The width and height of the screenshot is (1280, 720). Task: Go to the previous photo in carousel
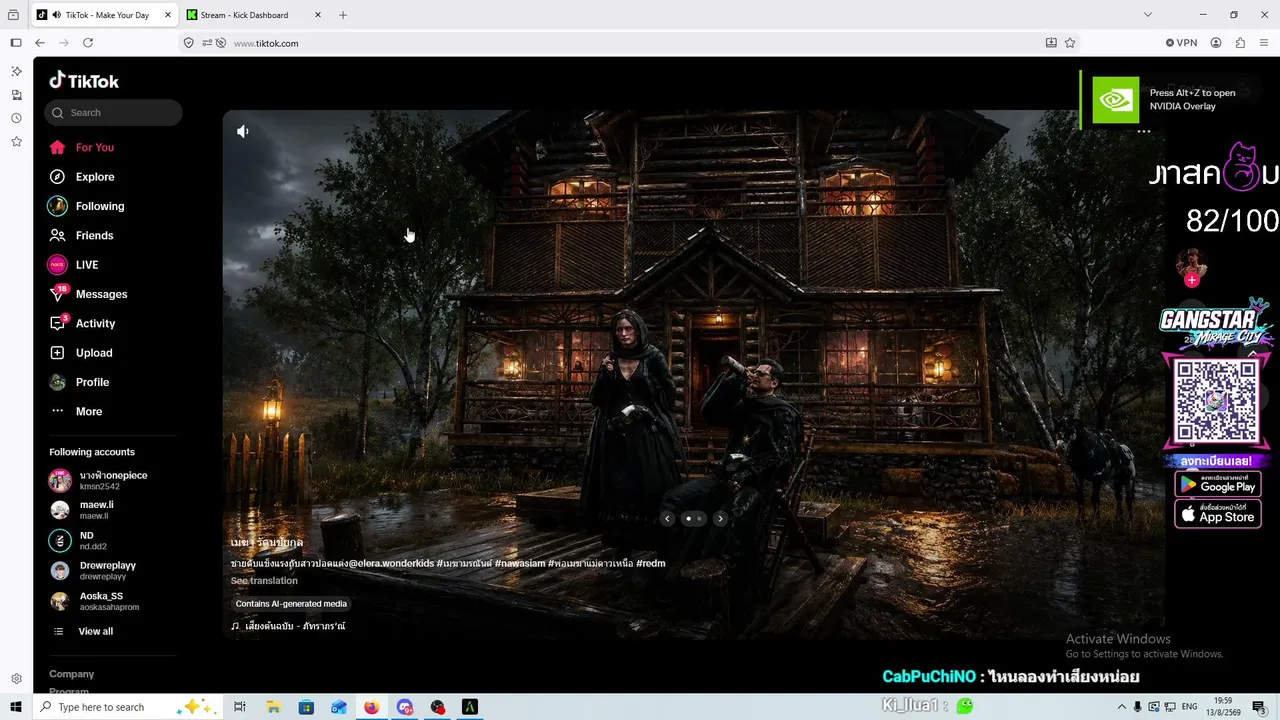click(x=668, y=518)
